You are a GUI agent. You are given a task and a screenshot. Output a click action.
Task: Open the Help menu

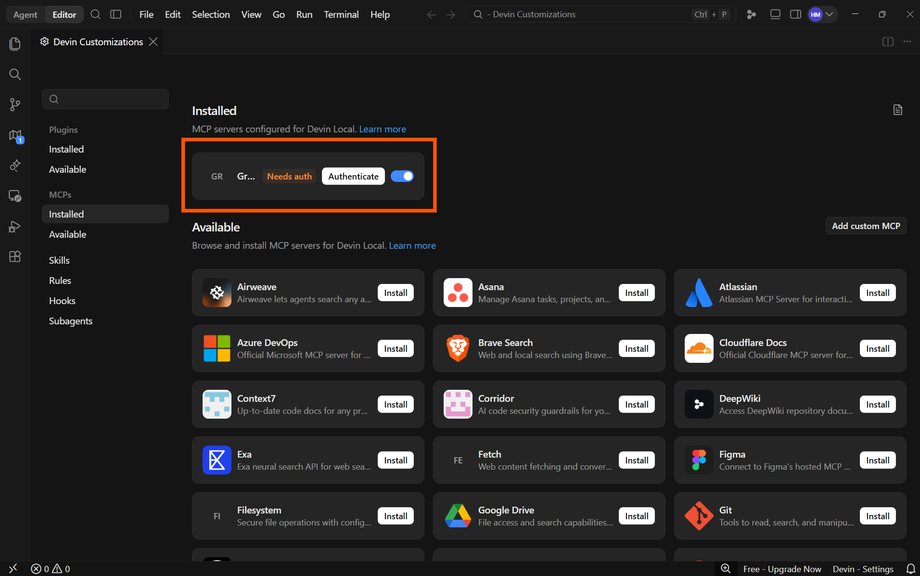(380, 15)
